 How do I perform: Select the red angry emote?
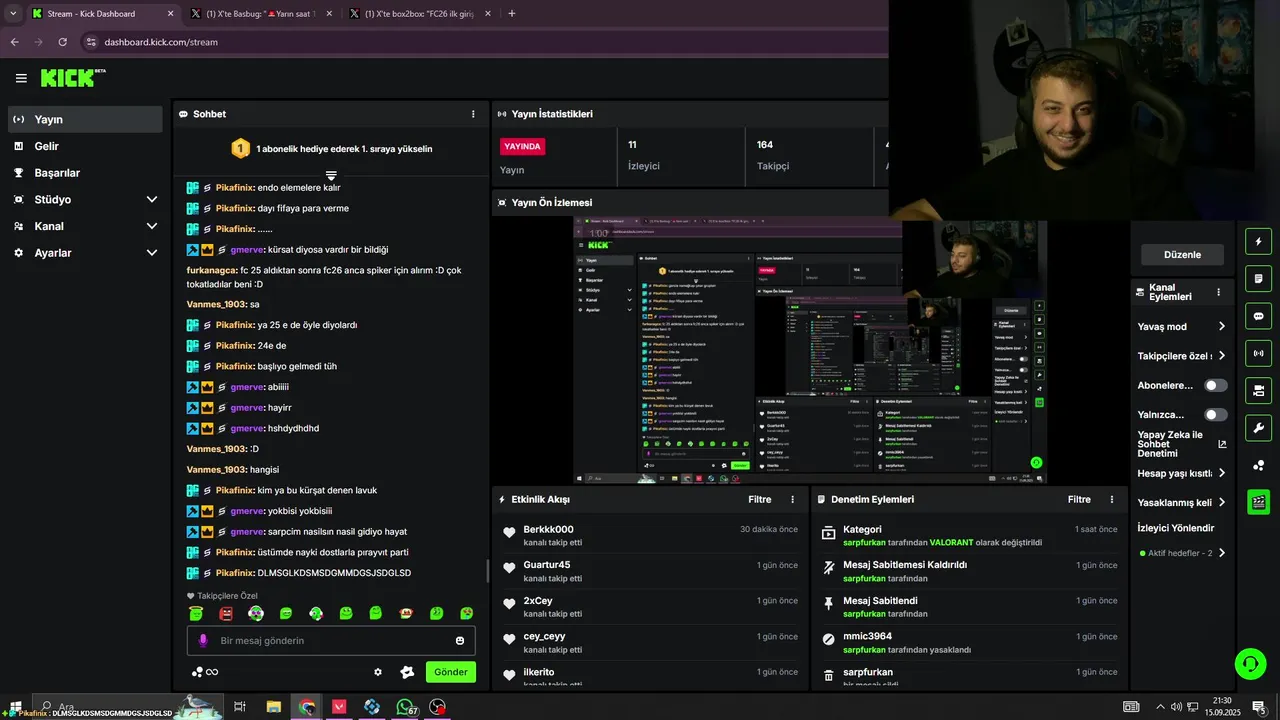[226, 613]
